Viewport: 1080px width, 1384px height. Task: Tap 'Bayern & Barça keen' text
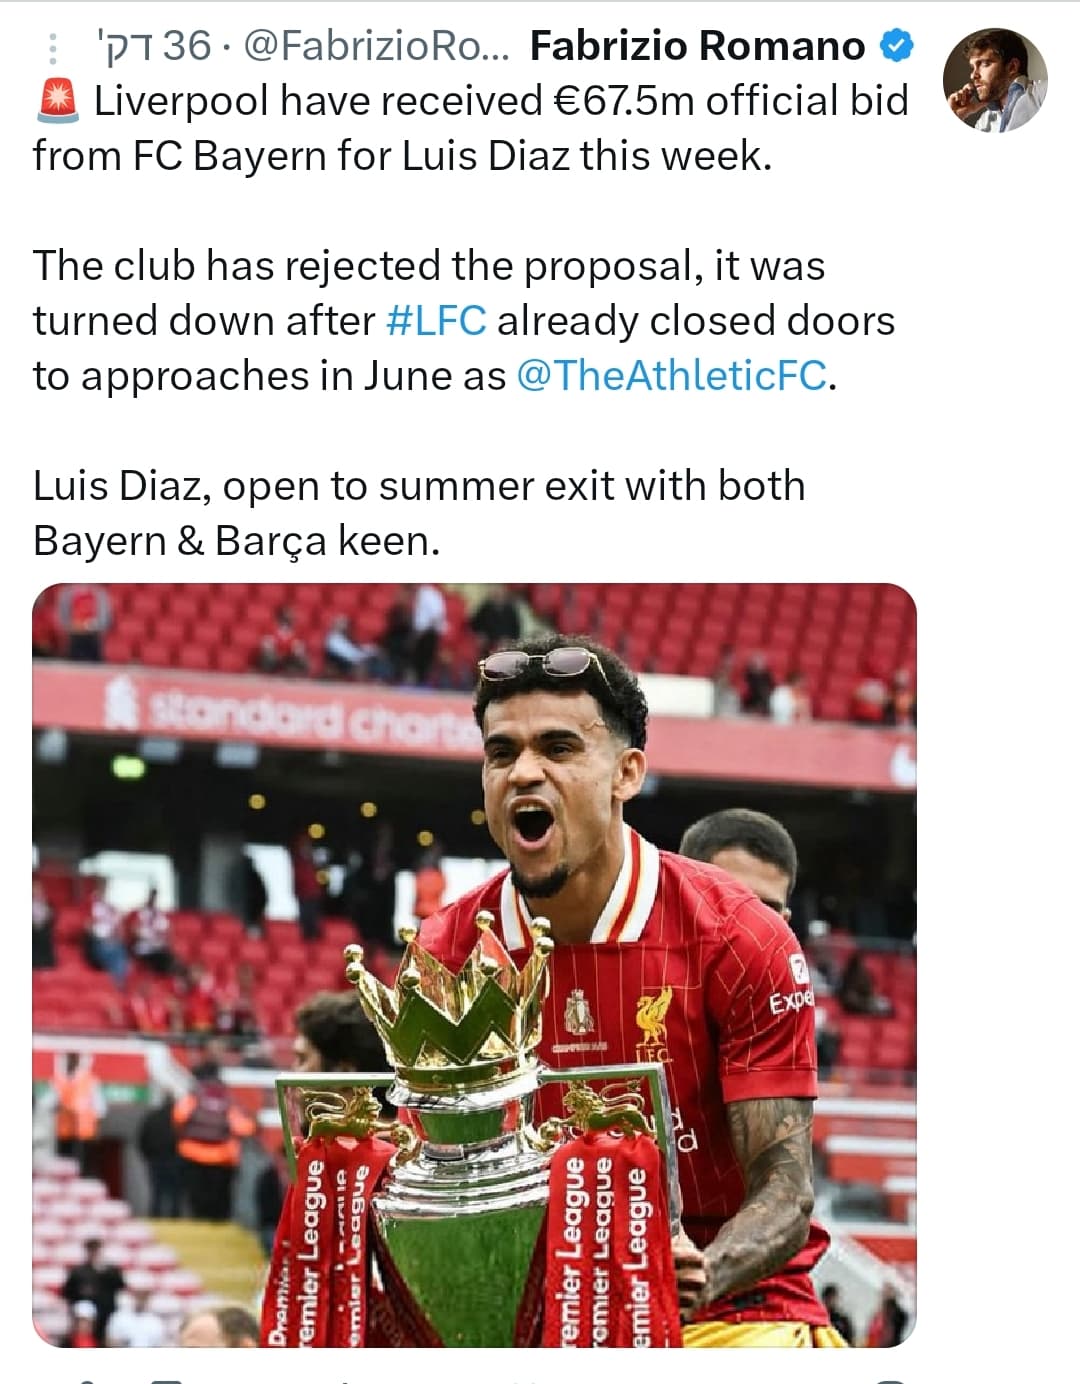click(237, 541)
